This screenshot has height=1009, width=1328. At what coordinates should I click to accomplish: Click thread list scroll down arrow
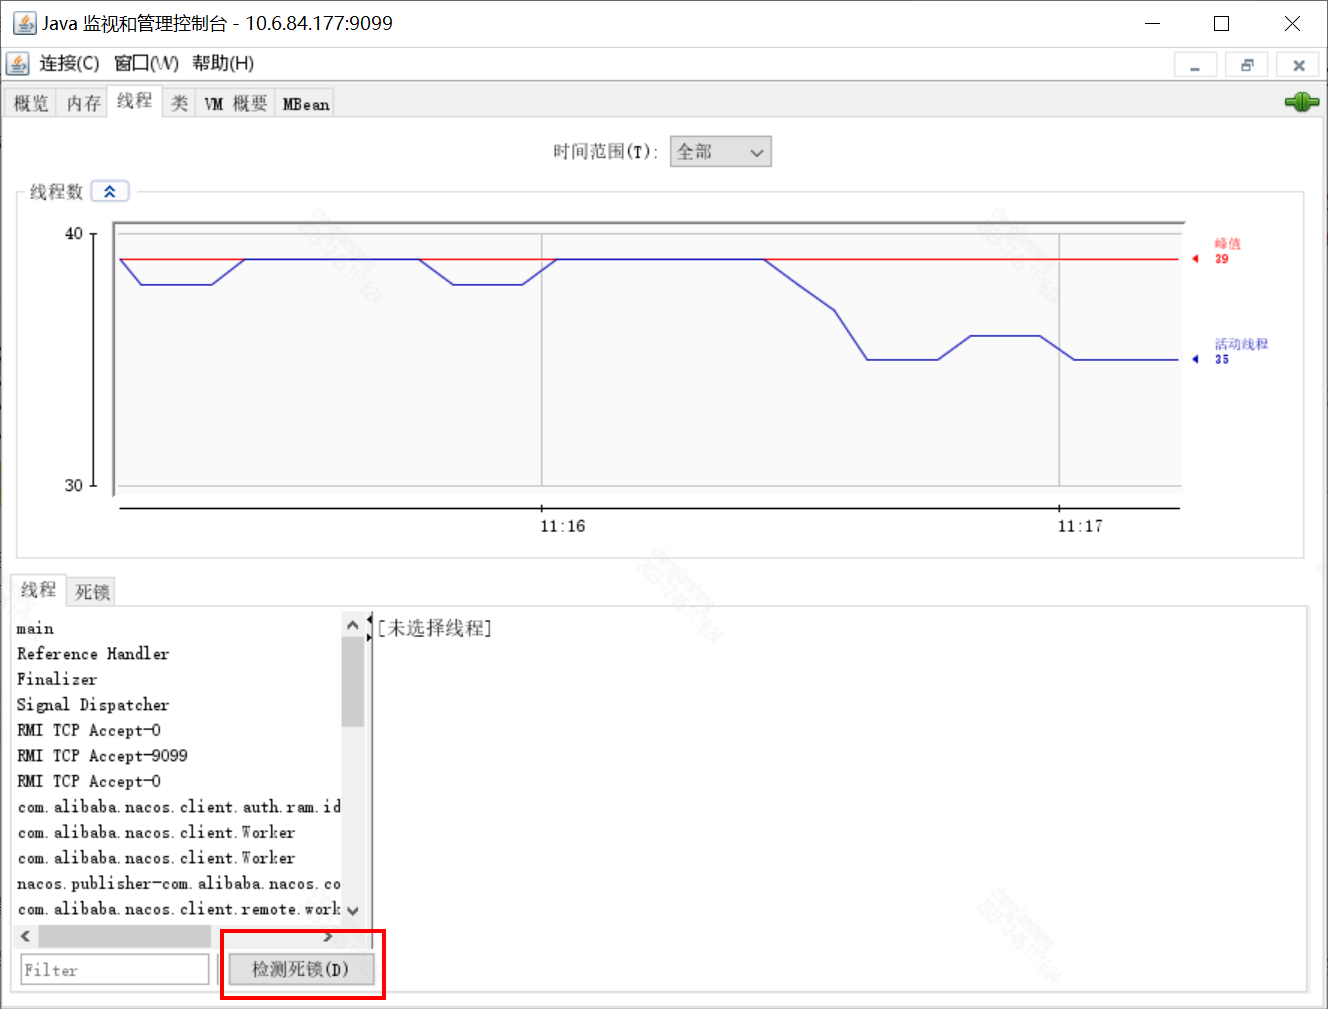point(352,911)
